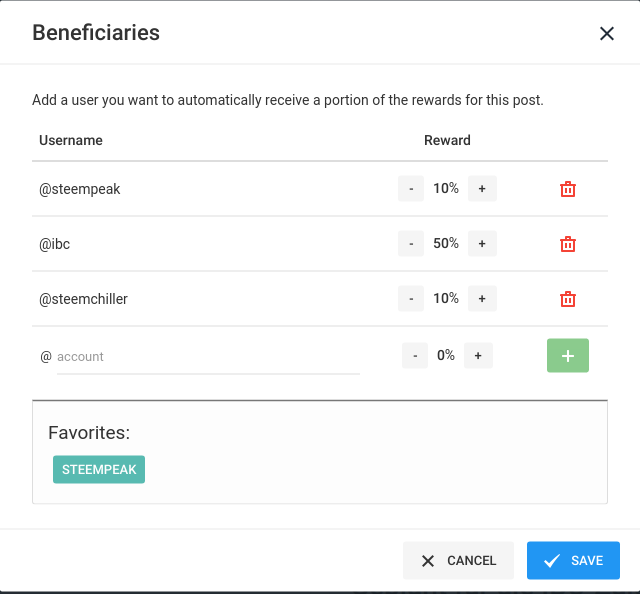Add new beneficiary with green plus button
This screenshot has height=594, width=640.
pyautogui.click(x=567, y=356)
